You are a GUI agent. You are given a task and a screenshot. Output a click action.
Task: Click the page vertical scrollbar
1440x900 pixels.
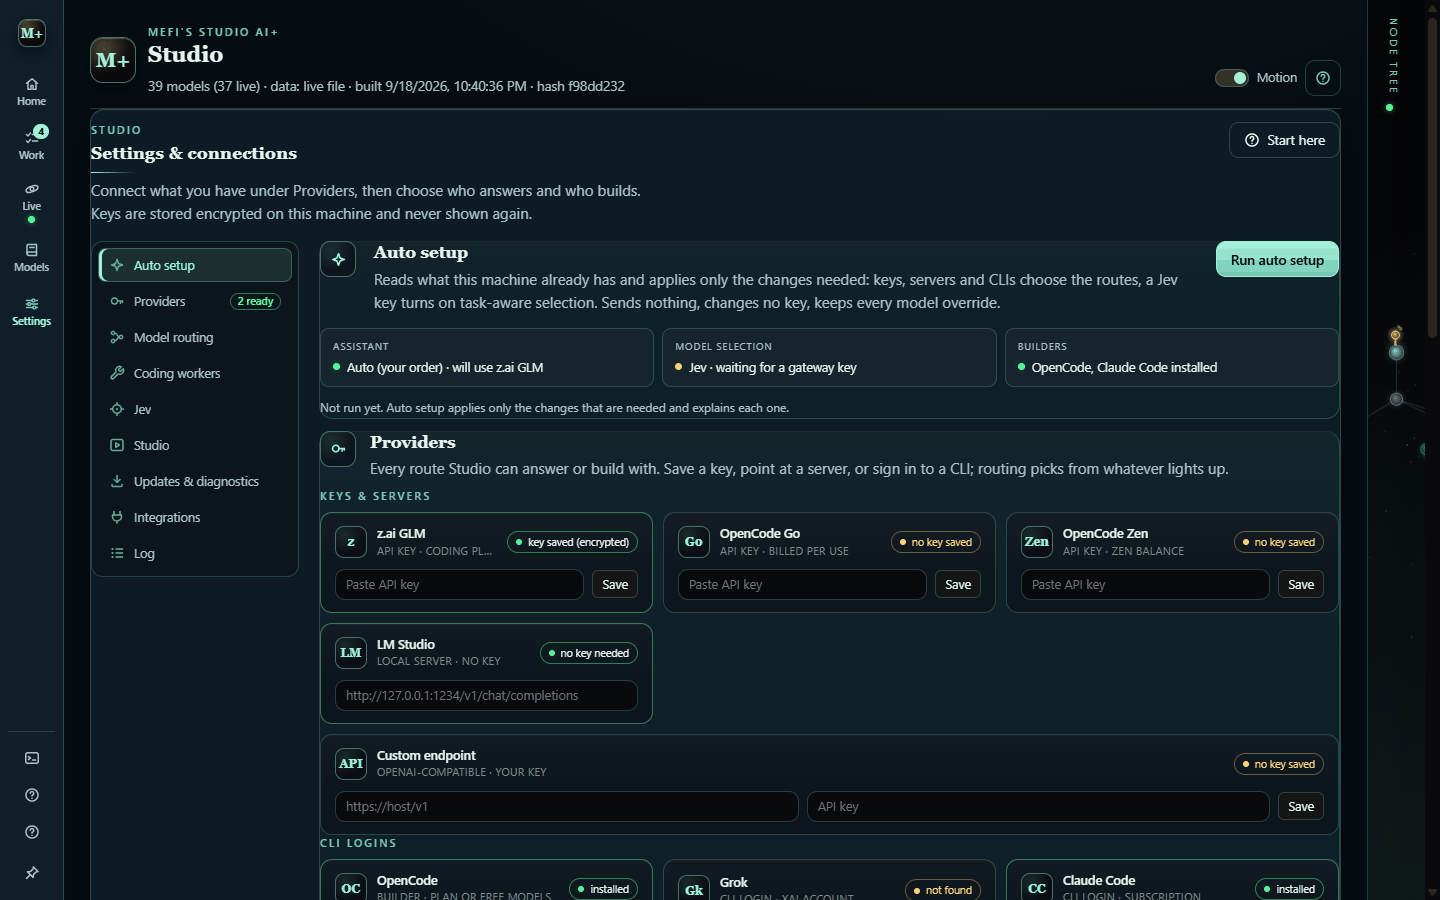(1432, 180)
